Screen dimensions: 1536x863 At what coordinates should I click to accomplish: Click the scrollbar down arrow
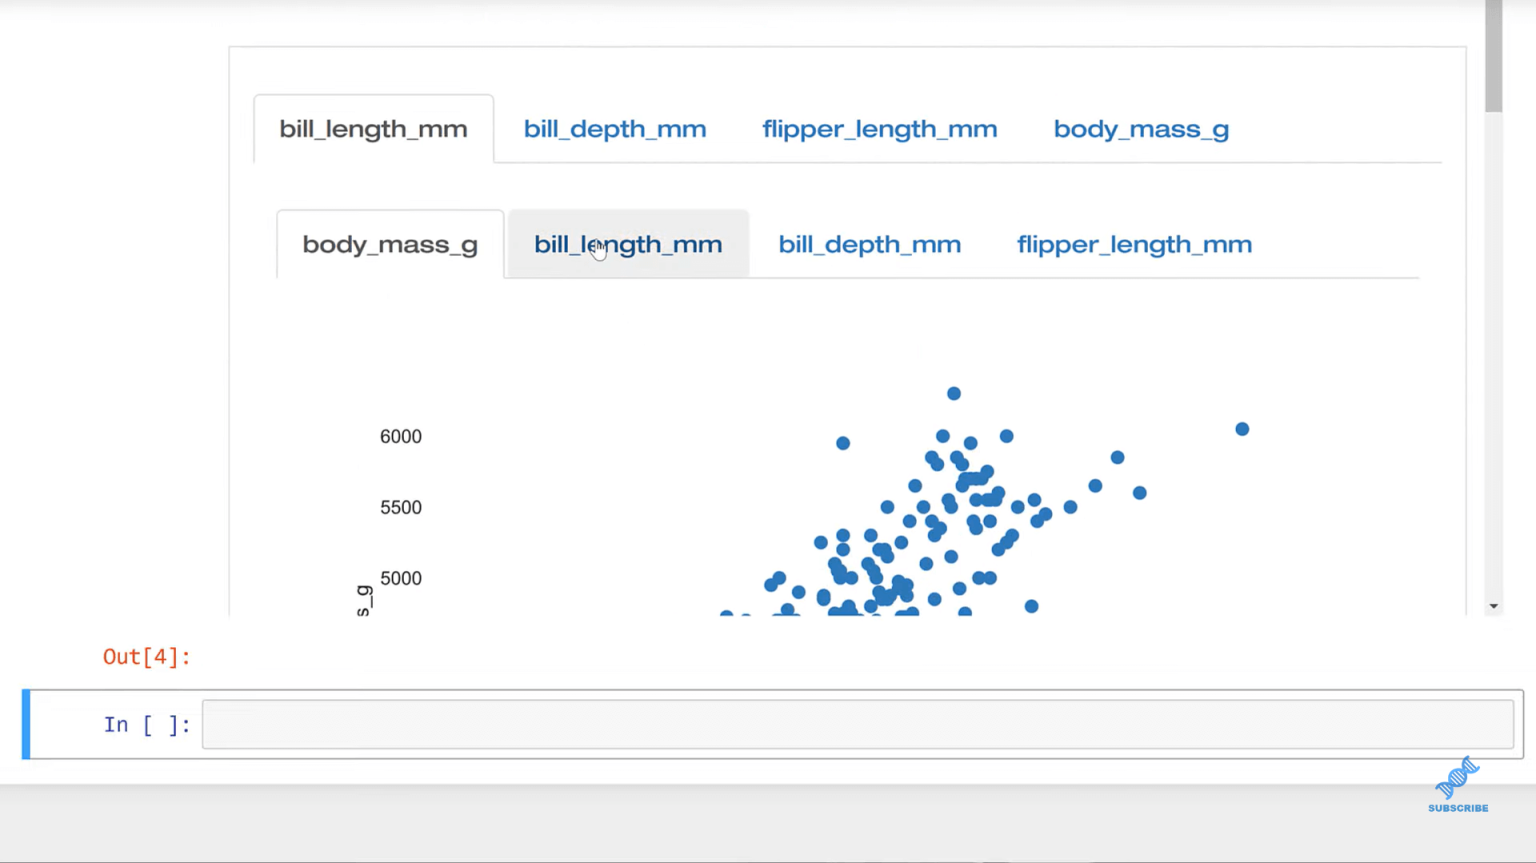1494,606
